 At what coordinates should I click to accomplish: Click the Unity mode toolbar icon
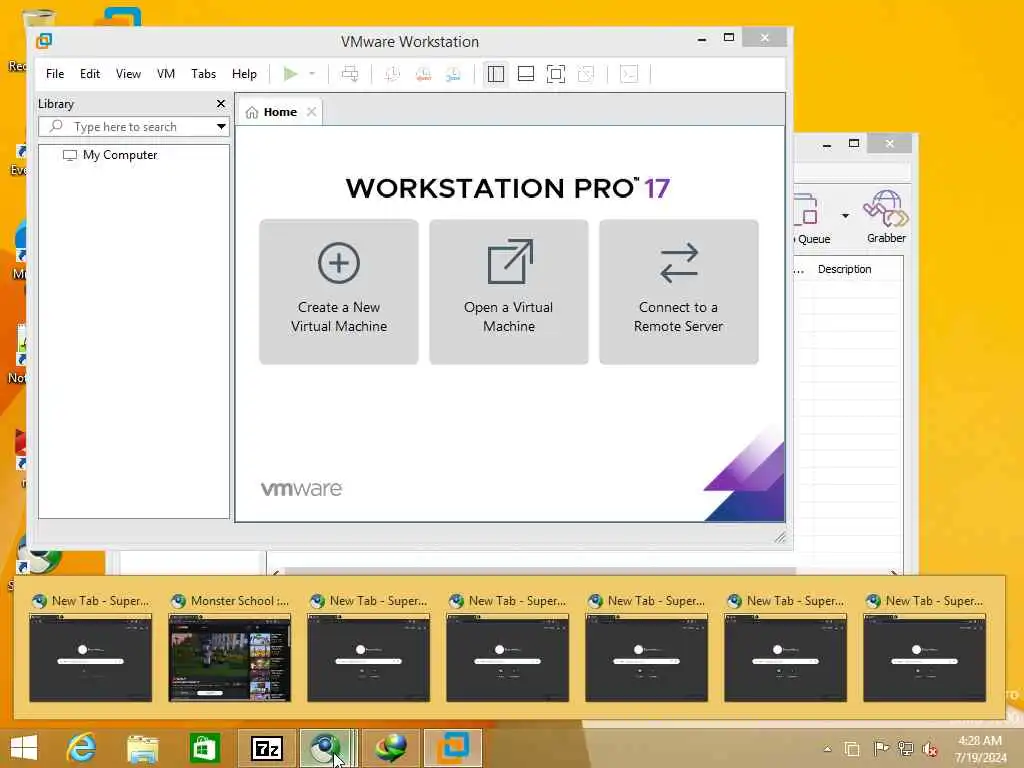[586, 74]
